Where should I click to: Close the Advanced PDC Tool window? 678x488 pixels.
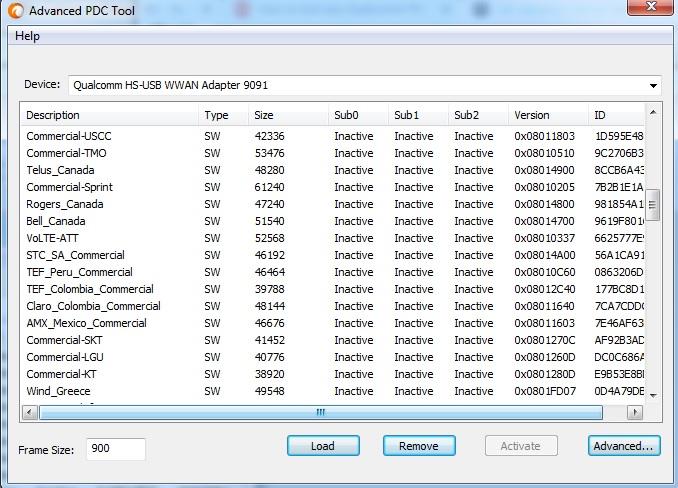pyautogui.click(x=650, y=9)
